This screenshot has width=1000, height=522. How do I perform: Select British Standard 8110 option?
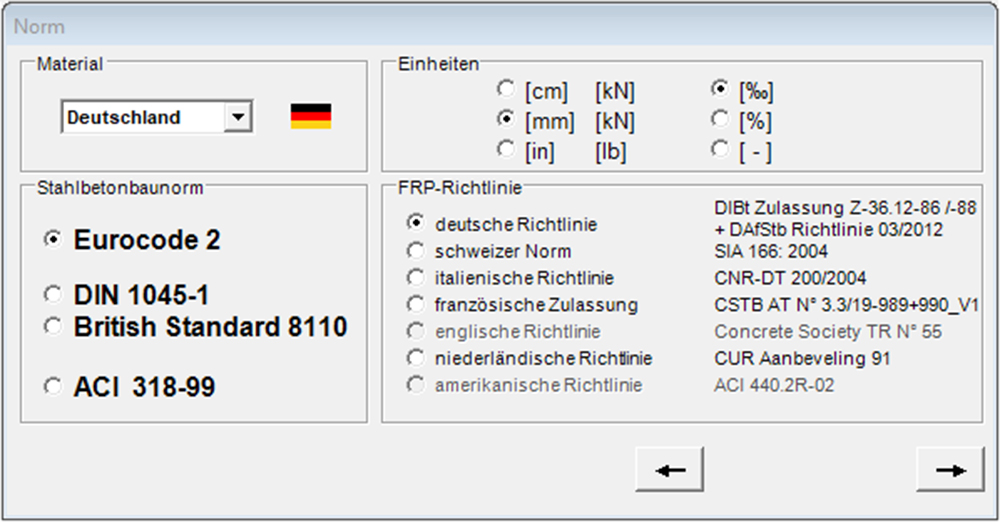point(53,327)
